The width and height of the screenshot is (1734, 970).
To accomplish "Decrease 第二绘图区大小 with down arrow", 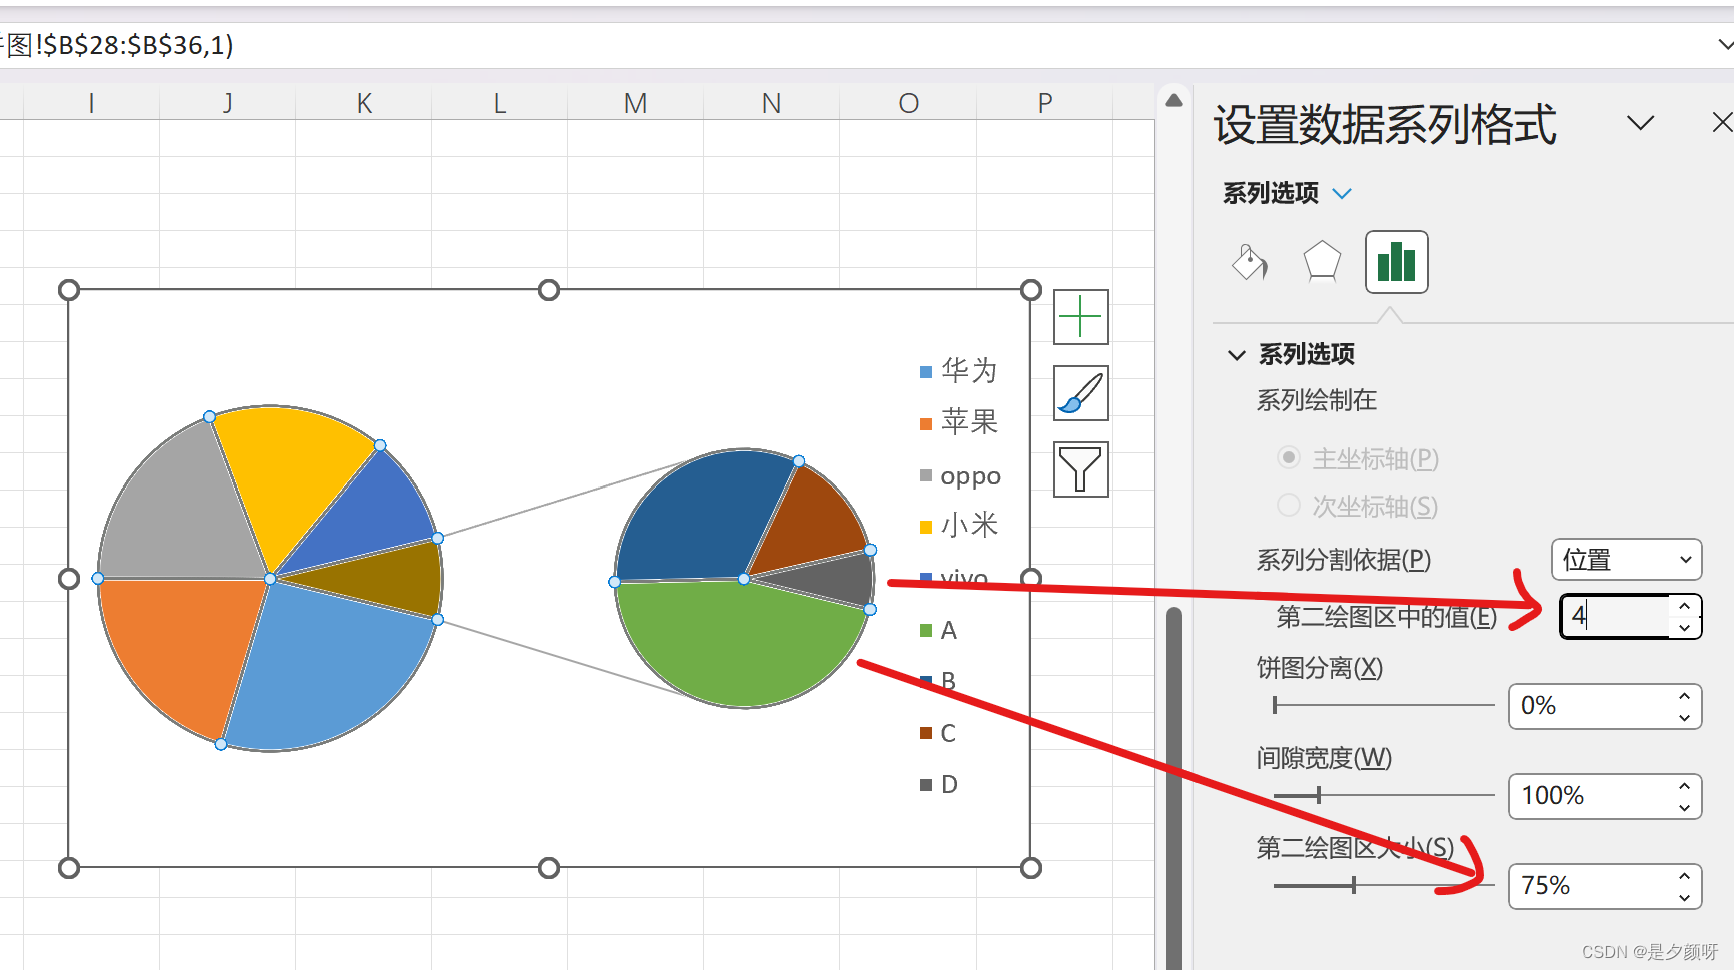I will [x=1685, y=897].
